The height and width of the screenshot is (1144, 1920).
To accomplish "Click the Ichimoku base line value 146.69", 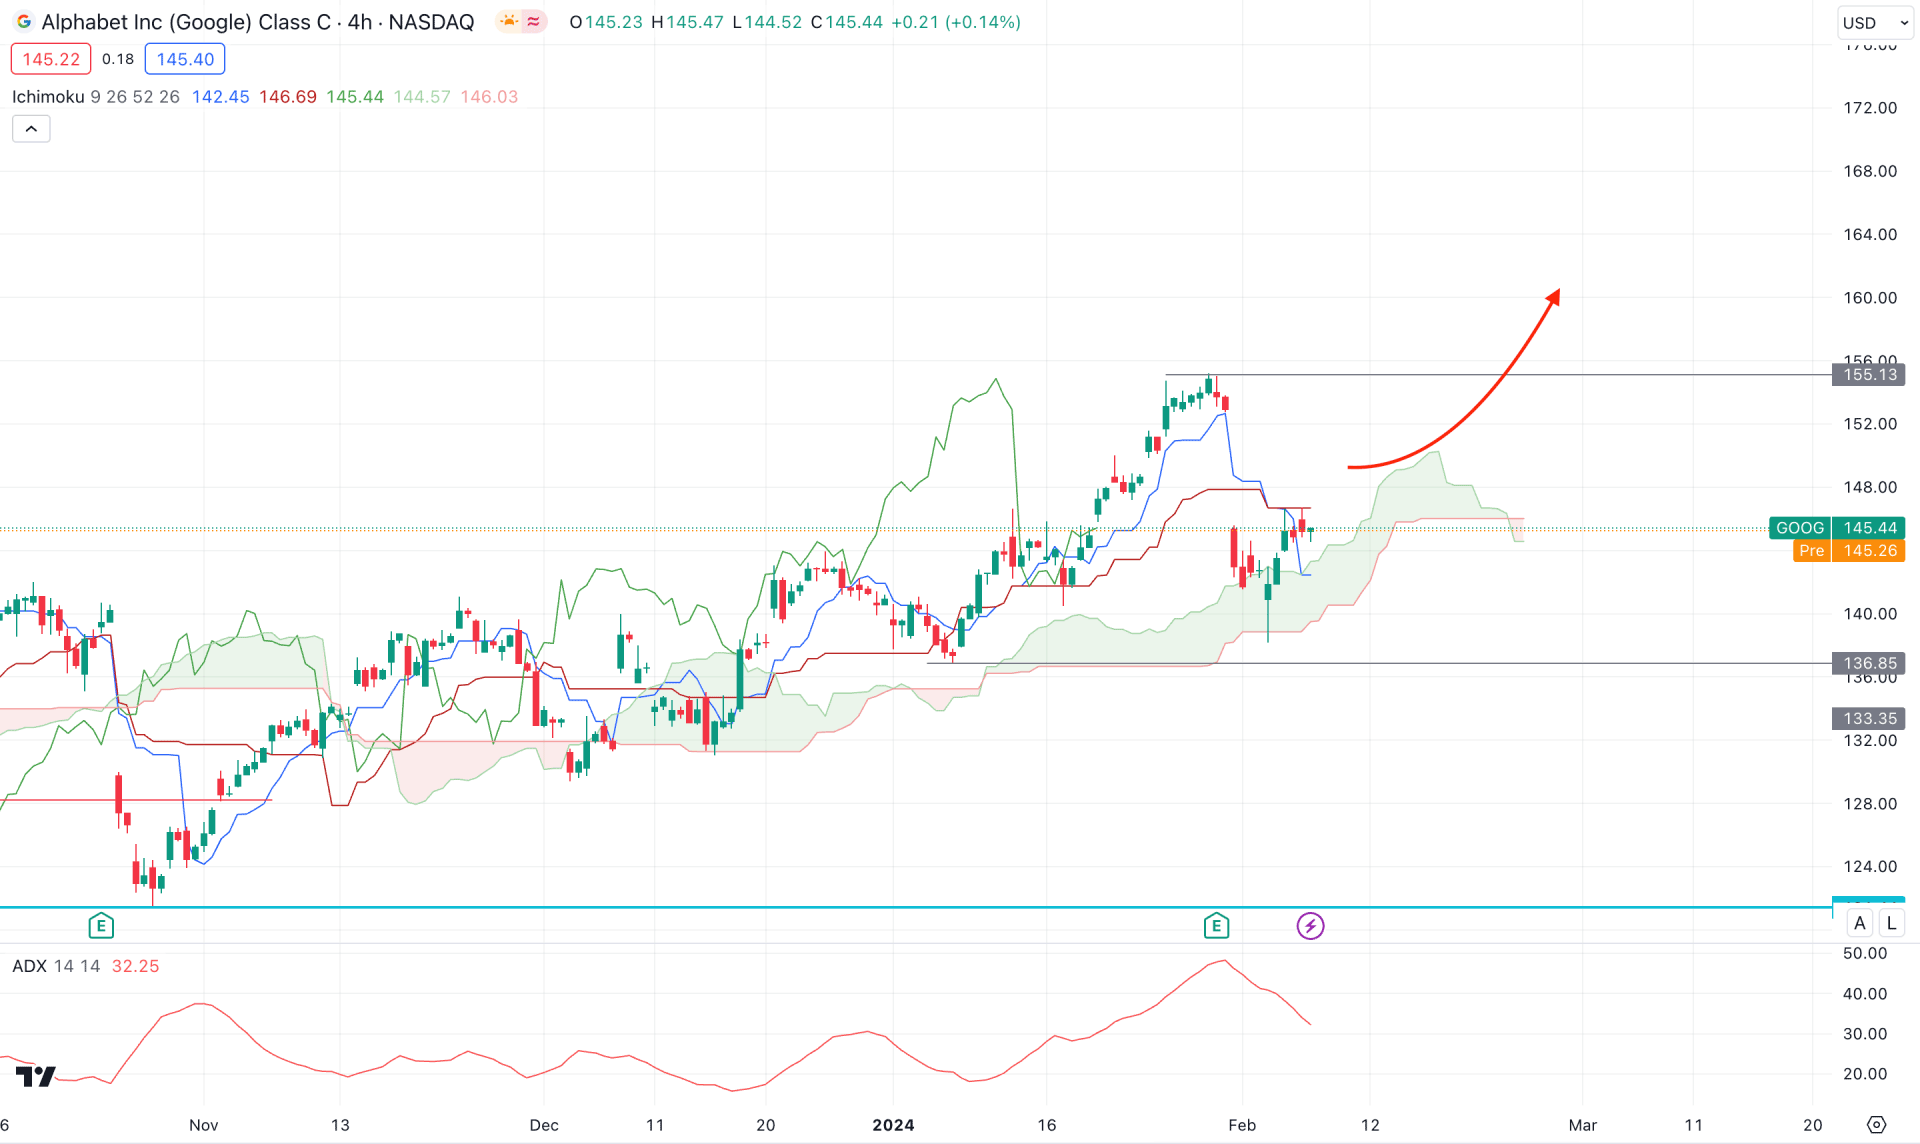I will pos(287,97).
